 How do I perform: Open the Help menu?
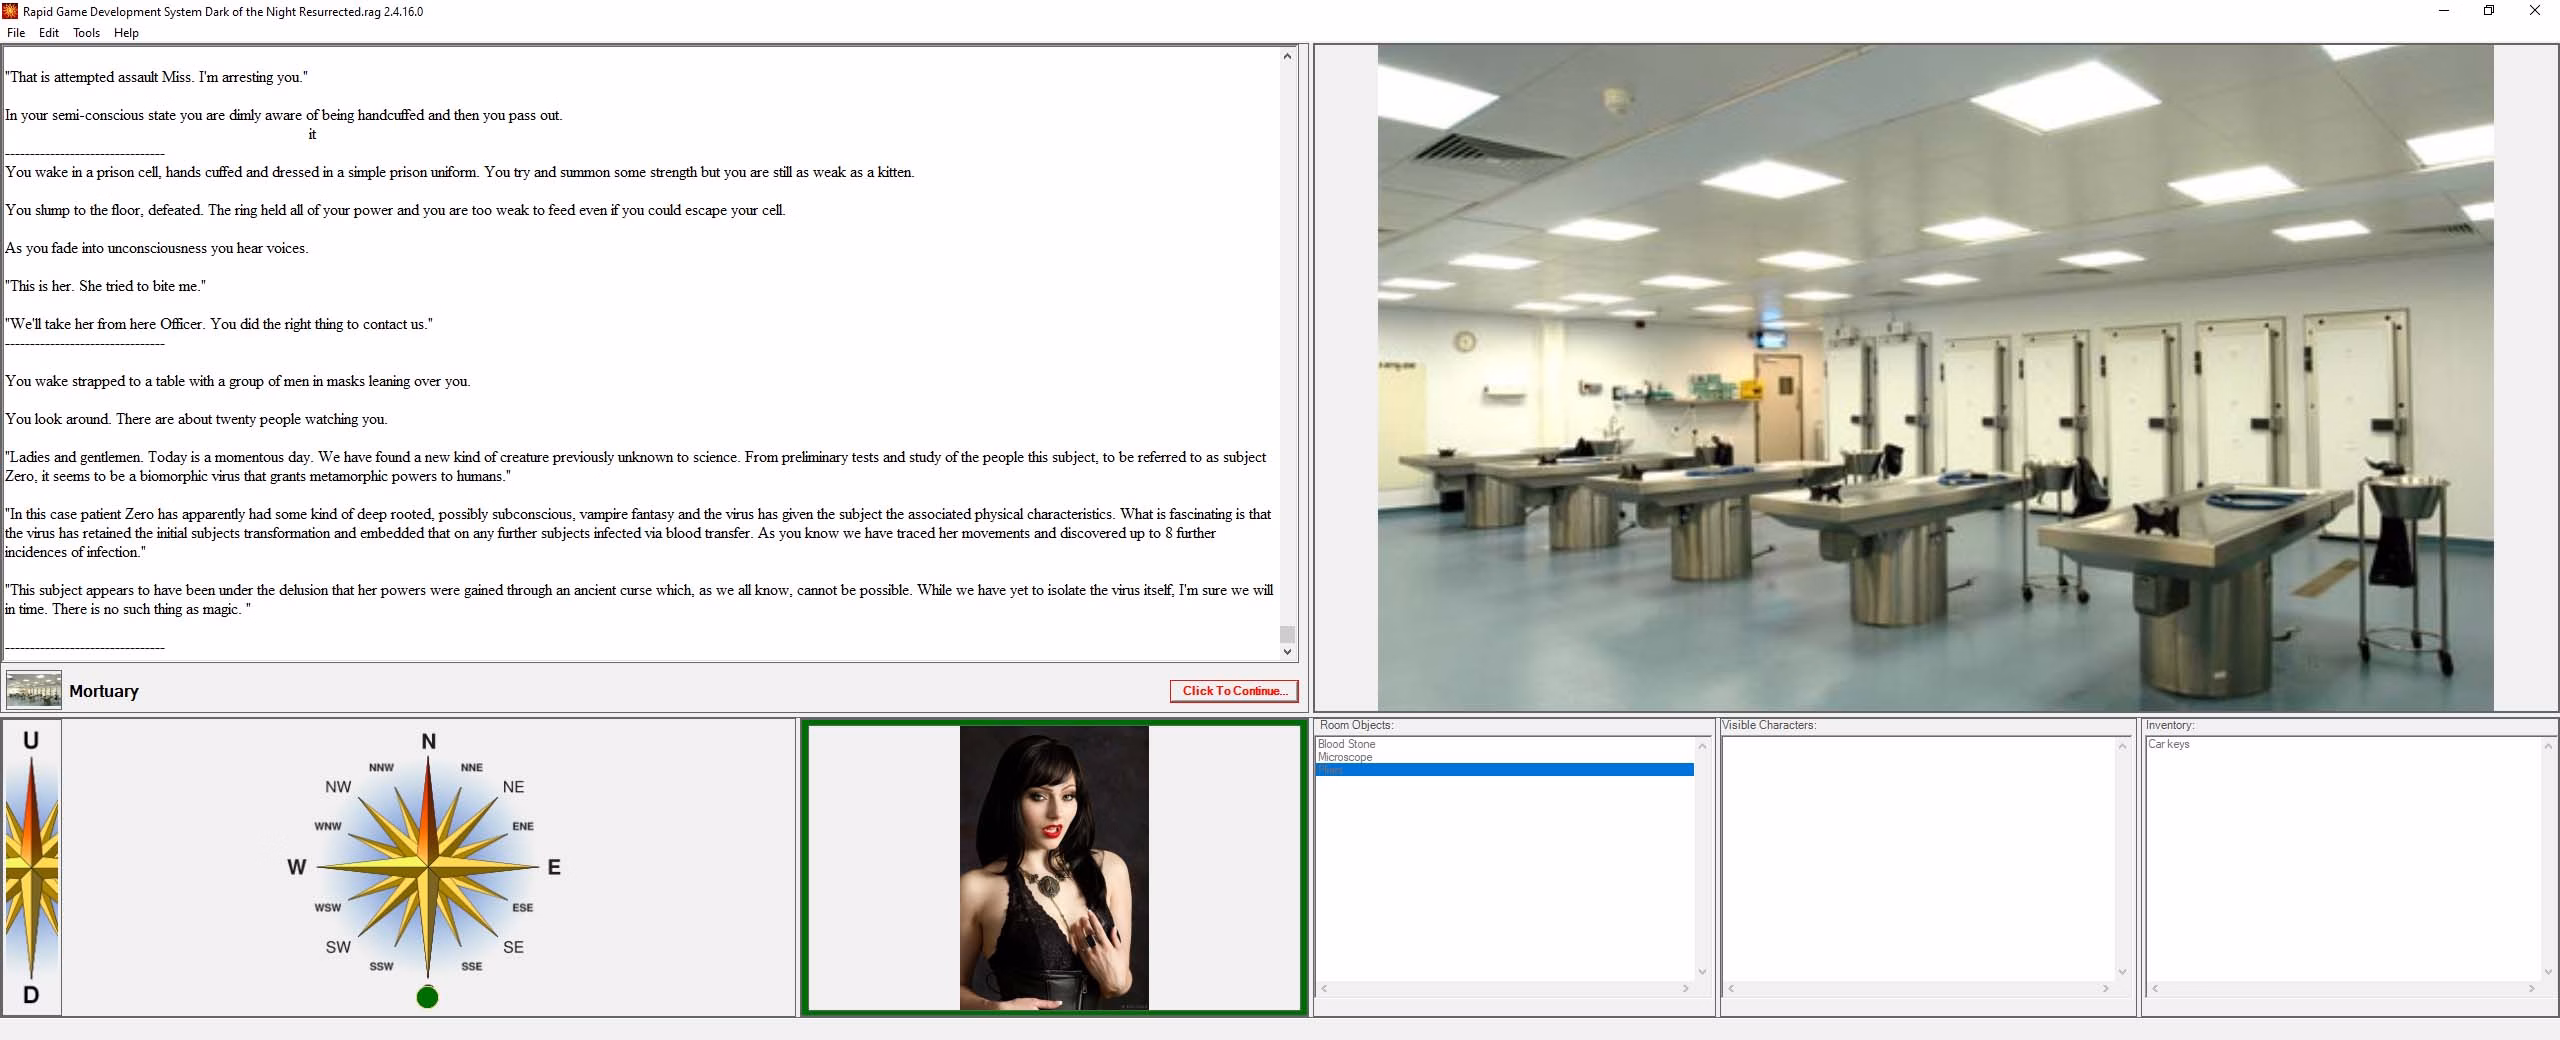pos(126,33)
